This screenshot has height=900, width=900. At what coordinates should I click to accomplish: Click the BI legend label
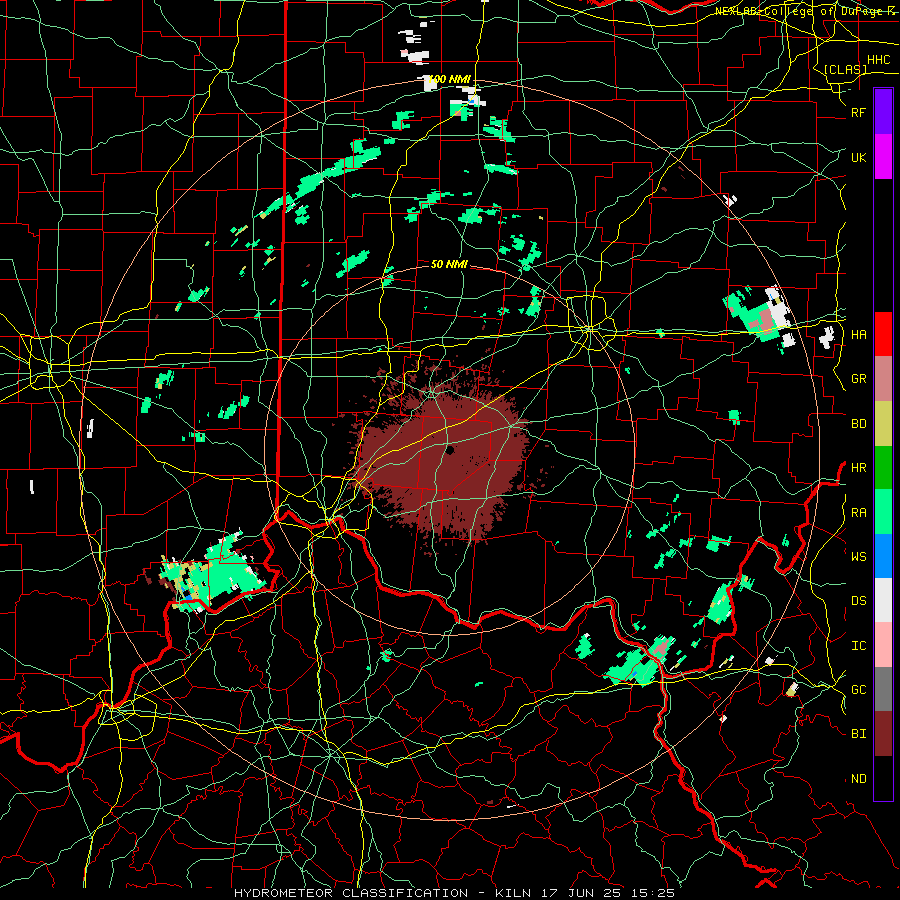858,734
